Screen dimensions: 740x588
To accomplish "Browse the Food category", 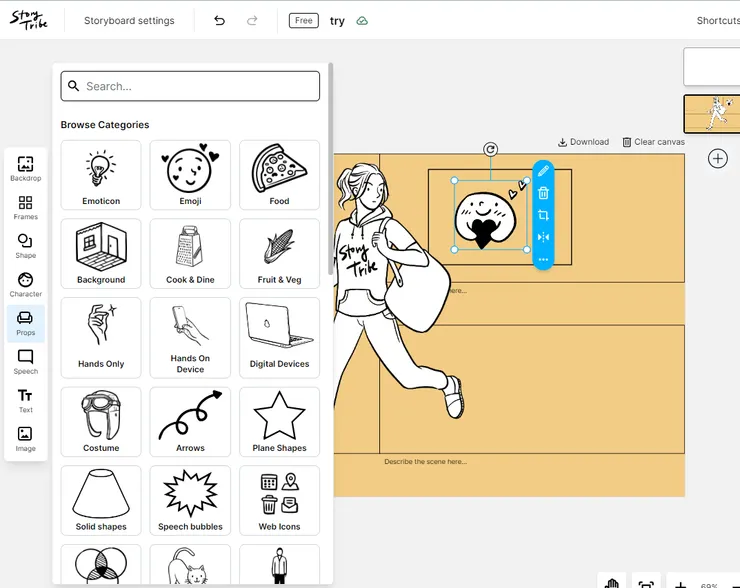I will point(279,175).
